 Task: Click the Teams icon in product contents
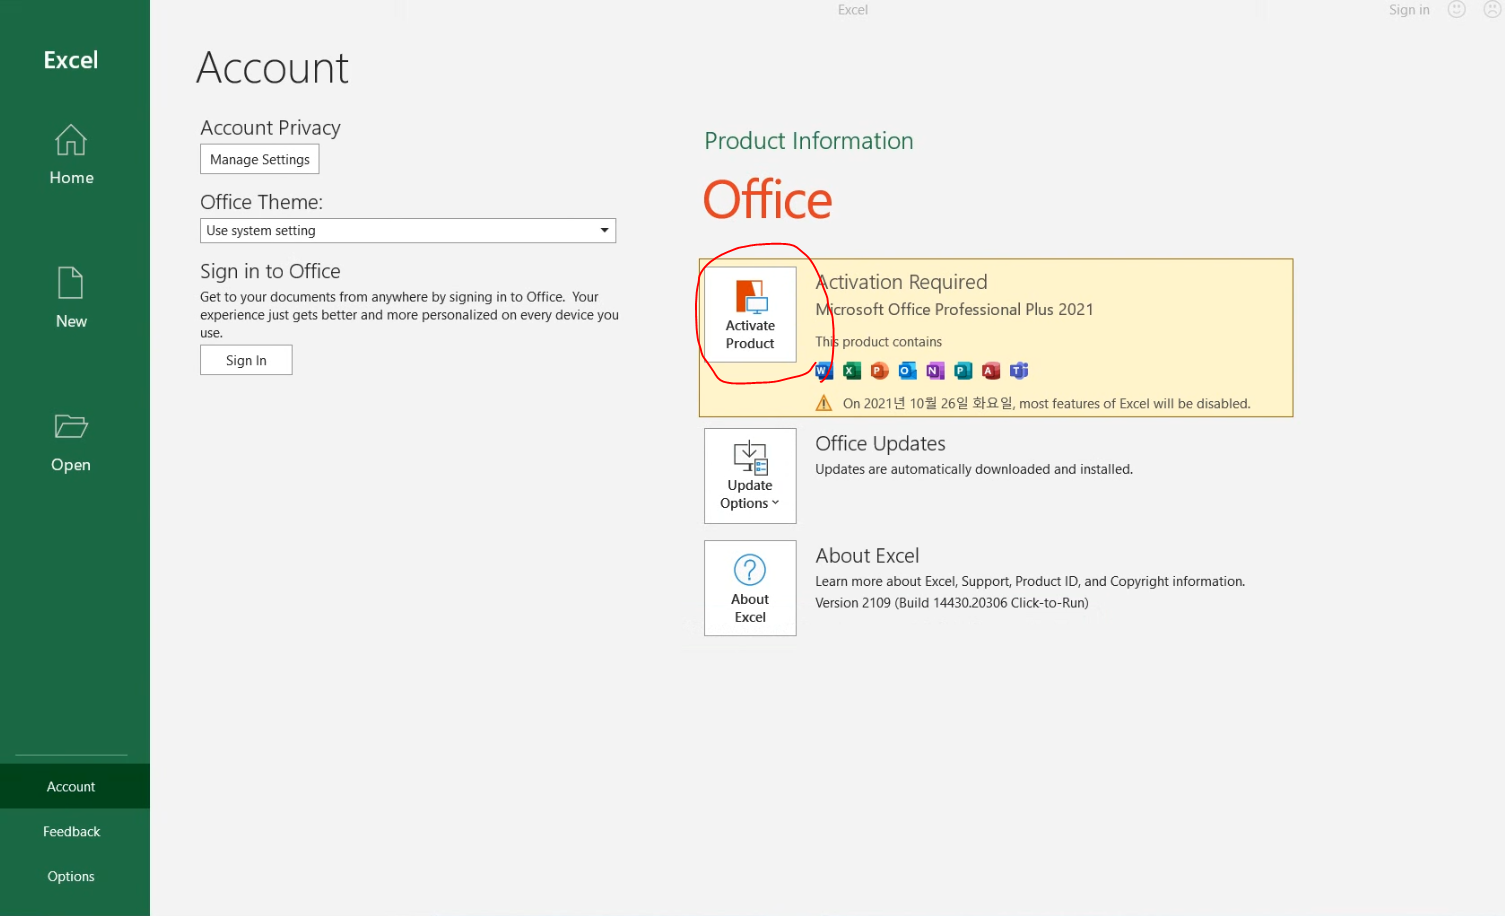(1019, 371)
